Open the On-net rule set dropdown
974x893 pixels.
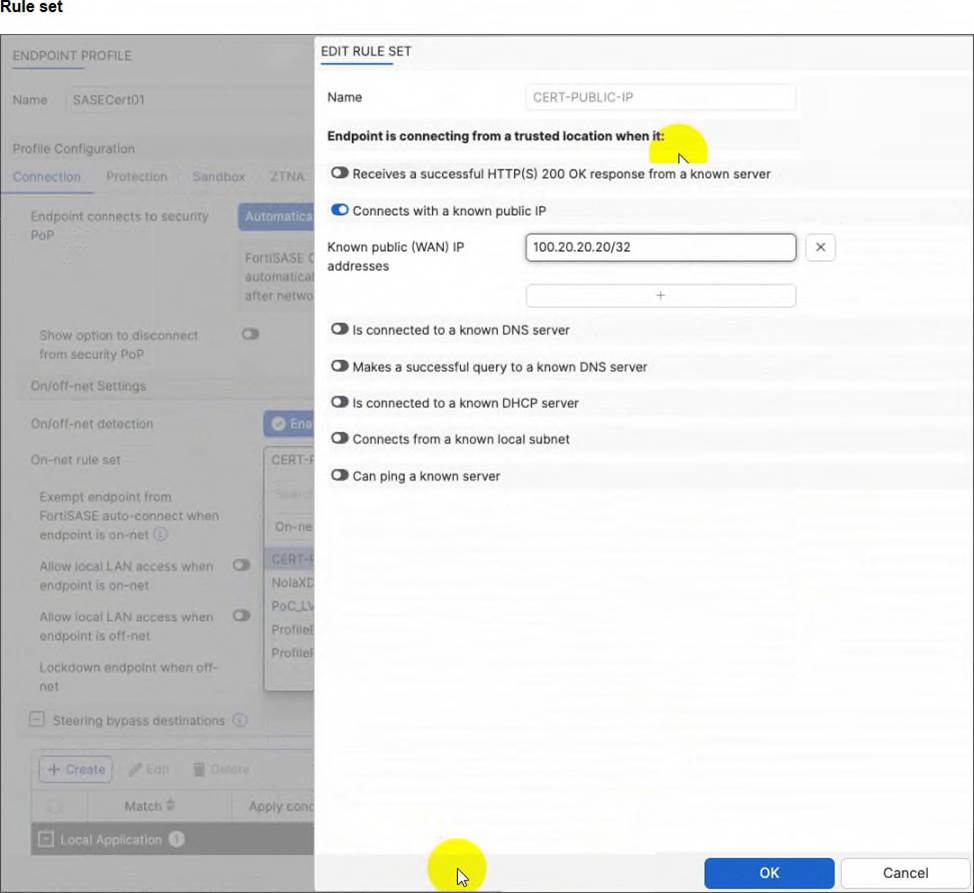click(289, 460)
